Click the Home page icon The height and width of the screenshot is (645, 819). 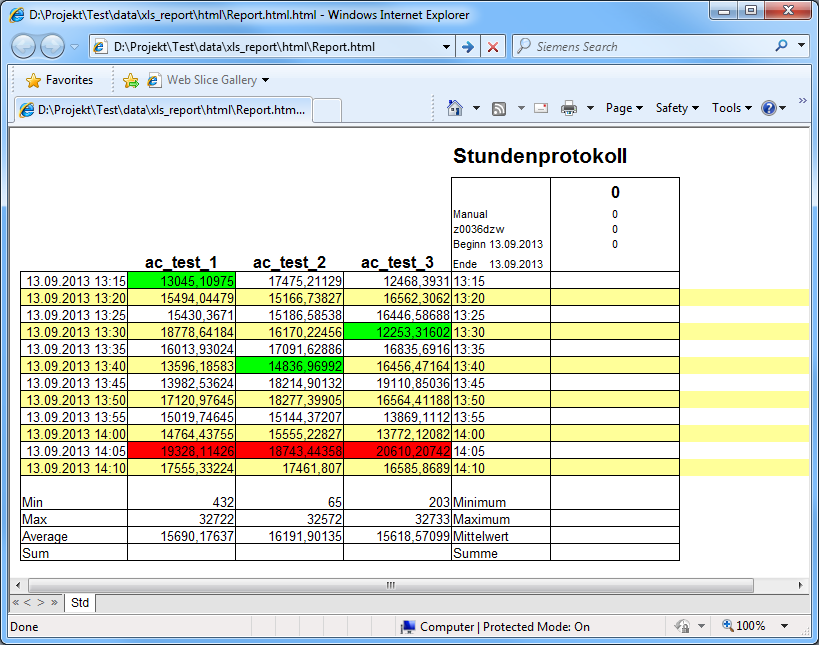click(455, 108)
